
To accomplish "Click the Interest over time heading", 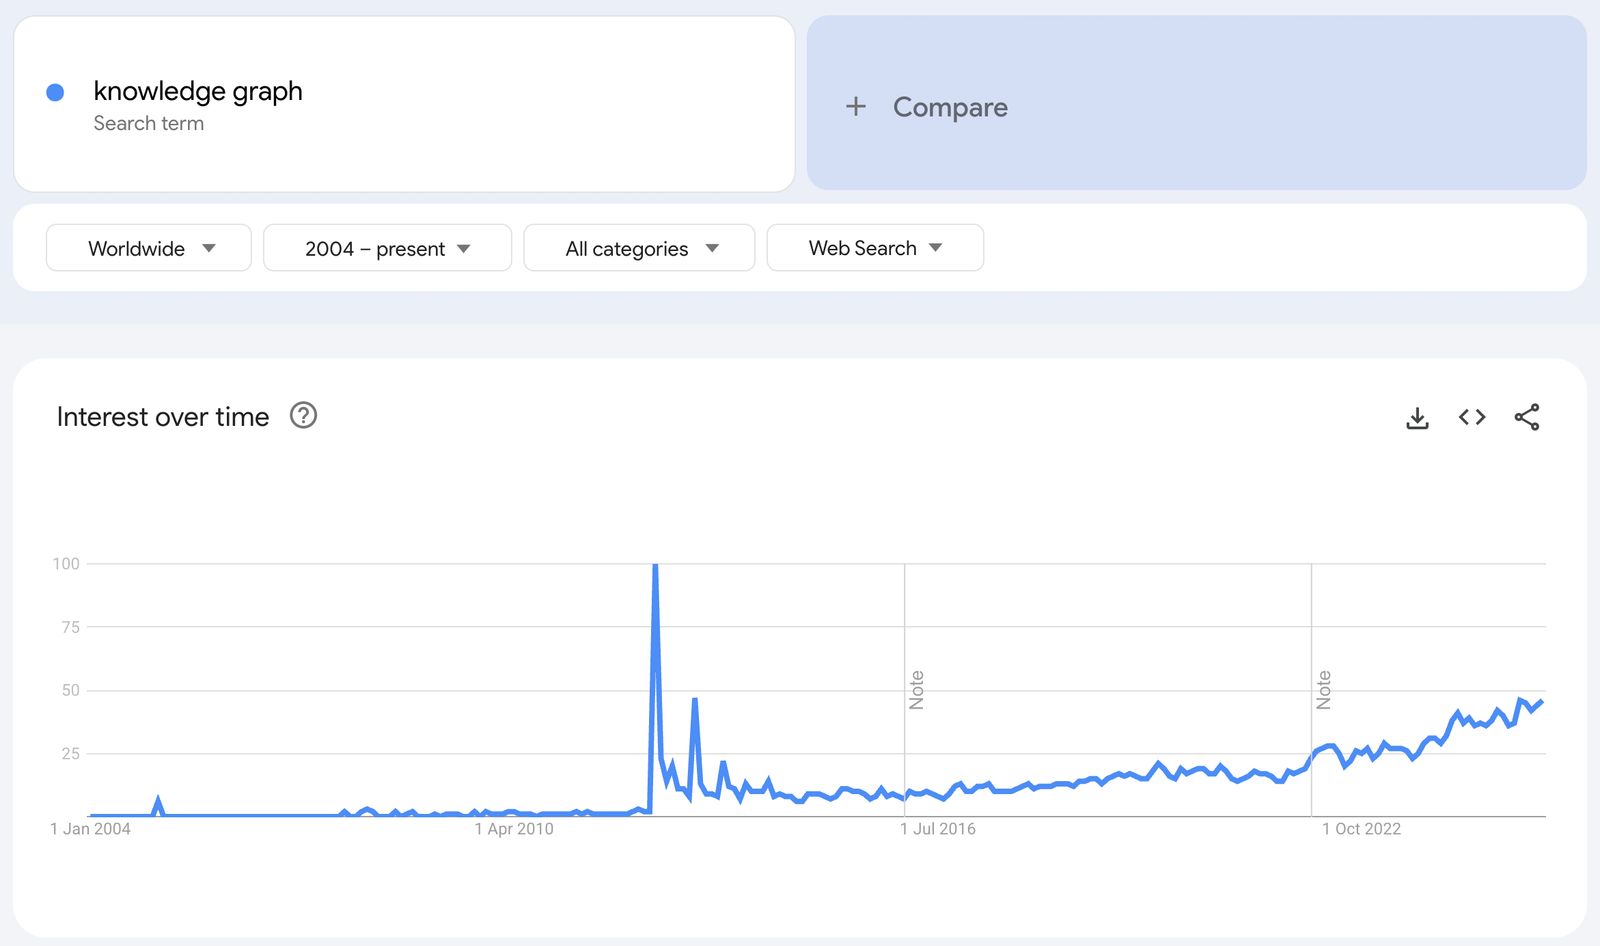I will point(163,417).
